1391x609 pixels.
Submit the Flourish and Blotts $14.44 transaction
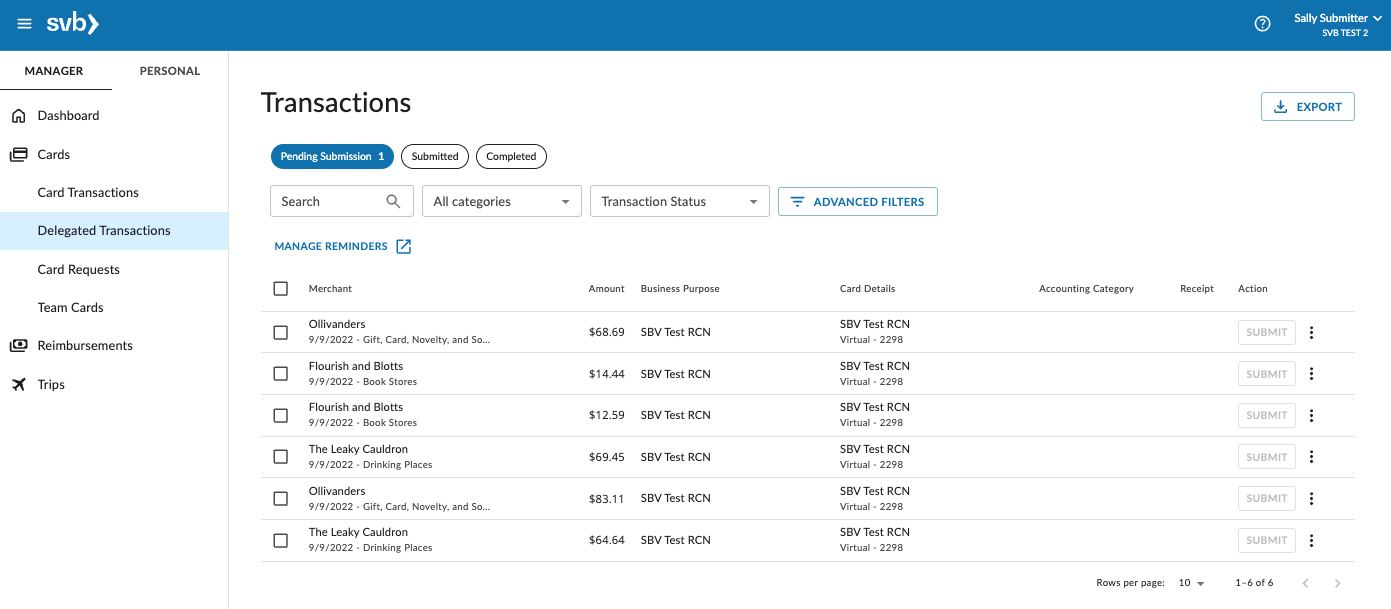1267,374
